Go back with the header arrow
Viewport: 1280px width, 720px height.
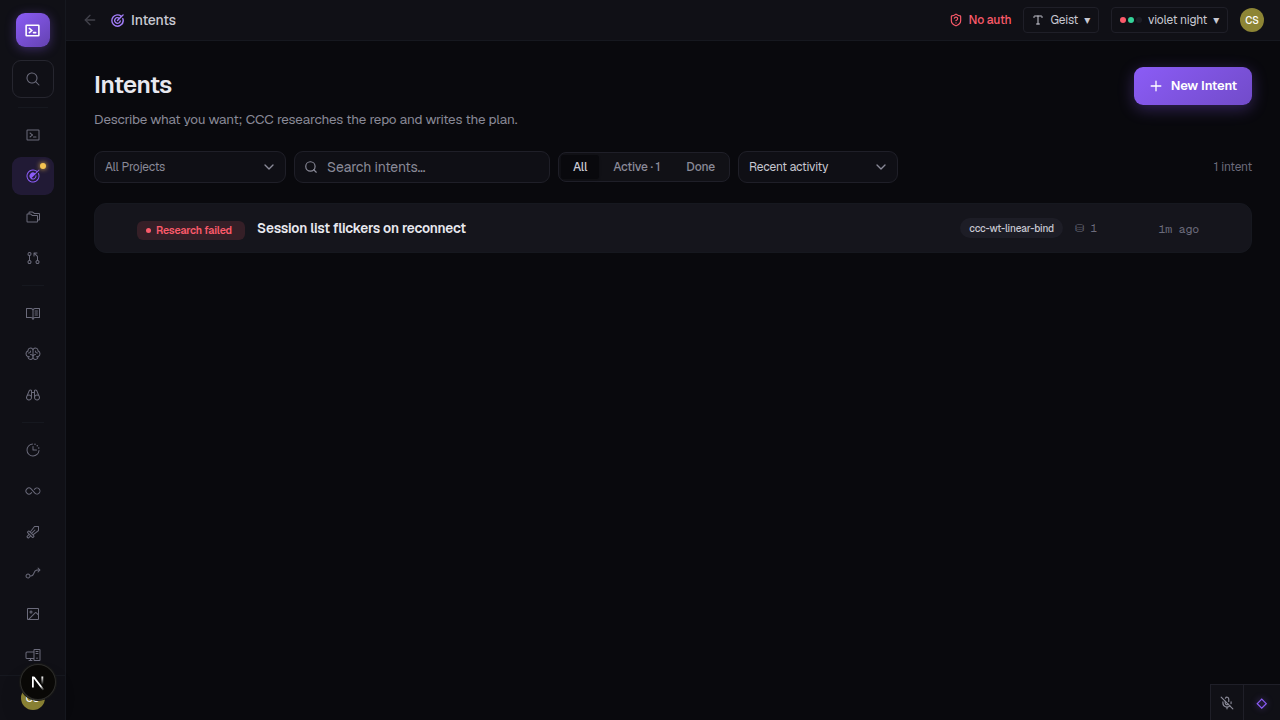point(90,20)
